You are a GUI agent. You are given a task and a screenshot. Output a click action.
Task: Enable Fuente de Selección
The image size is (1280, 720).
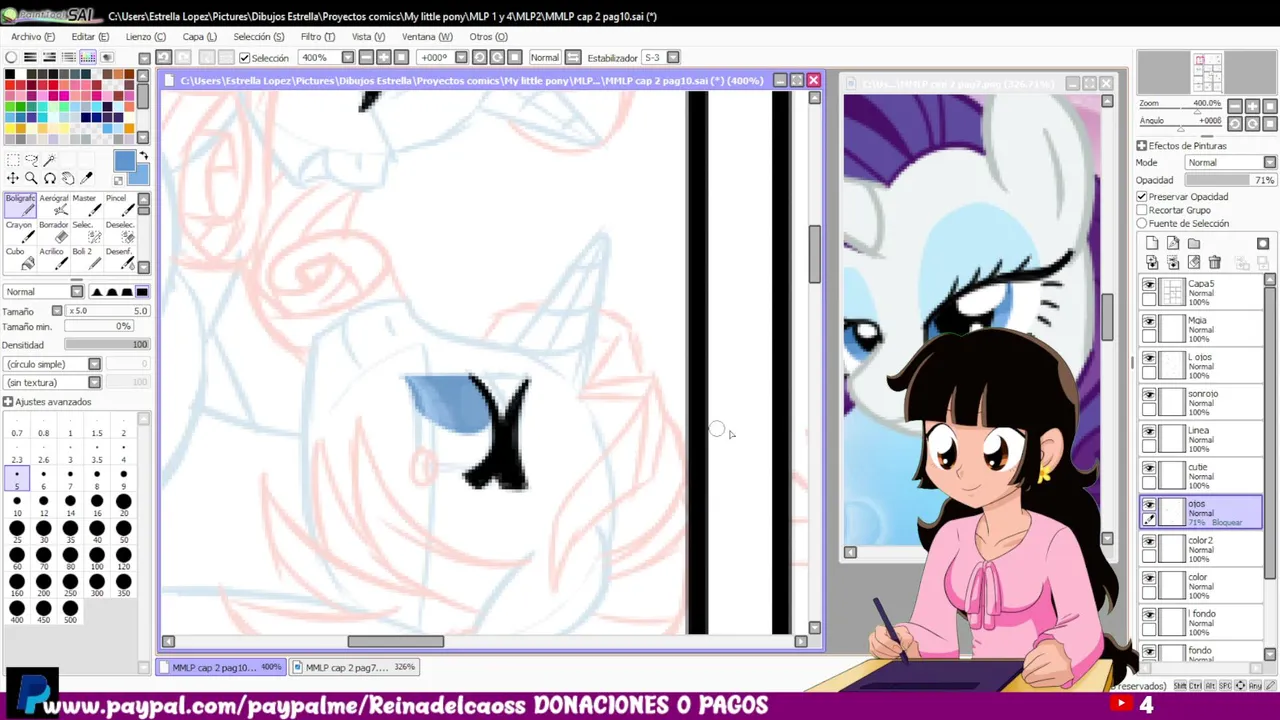1142,223
